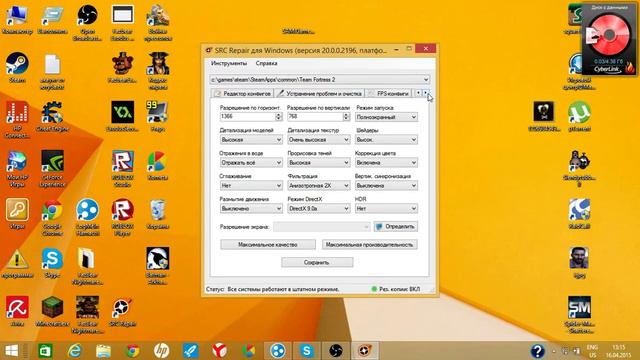Switch to the FPS-конфиги tab

pyautogui.click(x=389, y=93)
